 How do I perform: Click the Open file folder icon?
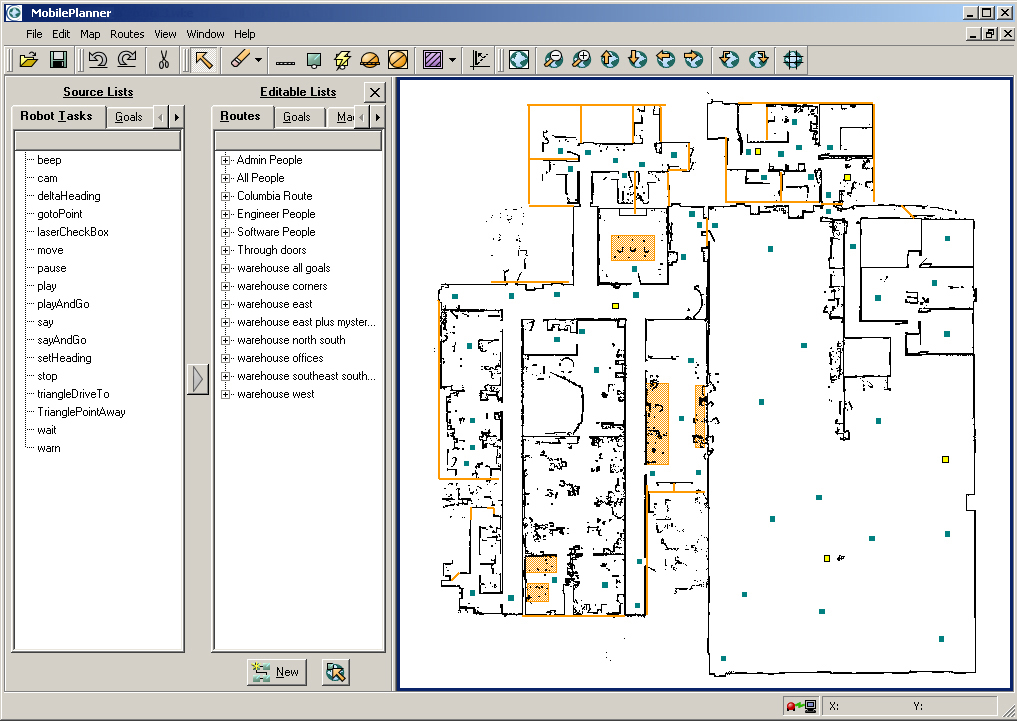29,60
